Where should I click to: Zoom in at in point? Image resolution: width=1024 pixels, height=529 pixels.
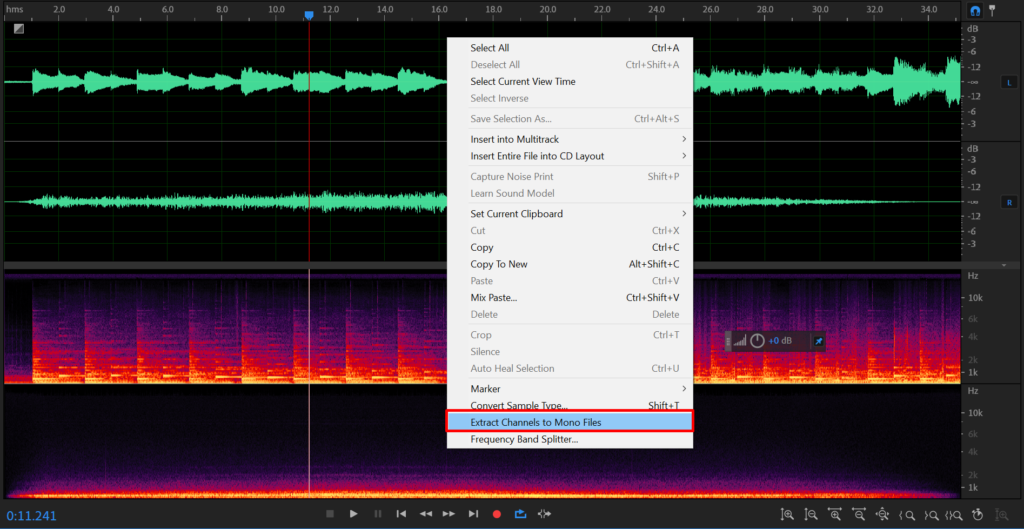click(x=906, y=514)
